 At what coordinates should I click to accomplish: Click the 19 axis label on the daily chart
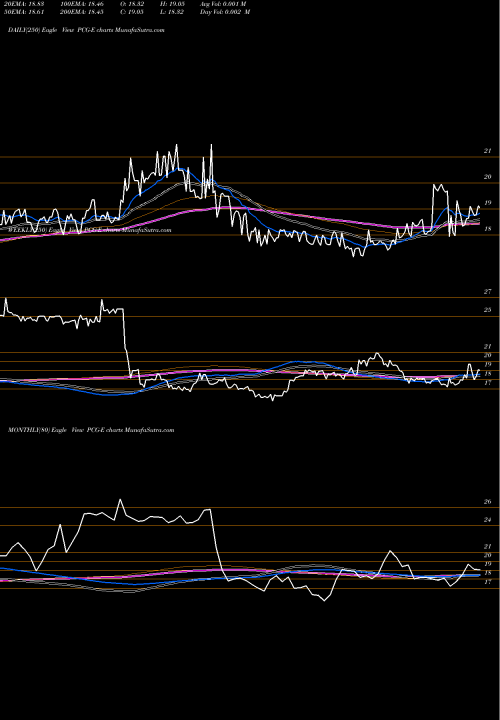tap(488, 202)
